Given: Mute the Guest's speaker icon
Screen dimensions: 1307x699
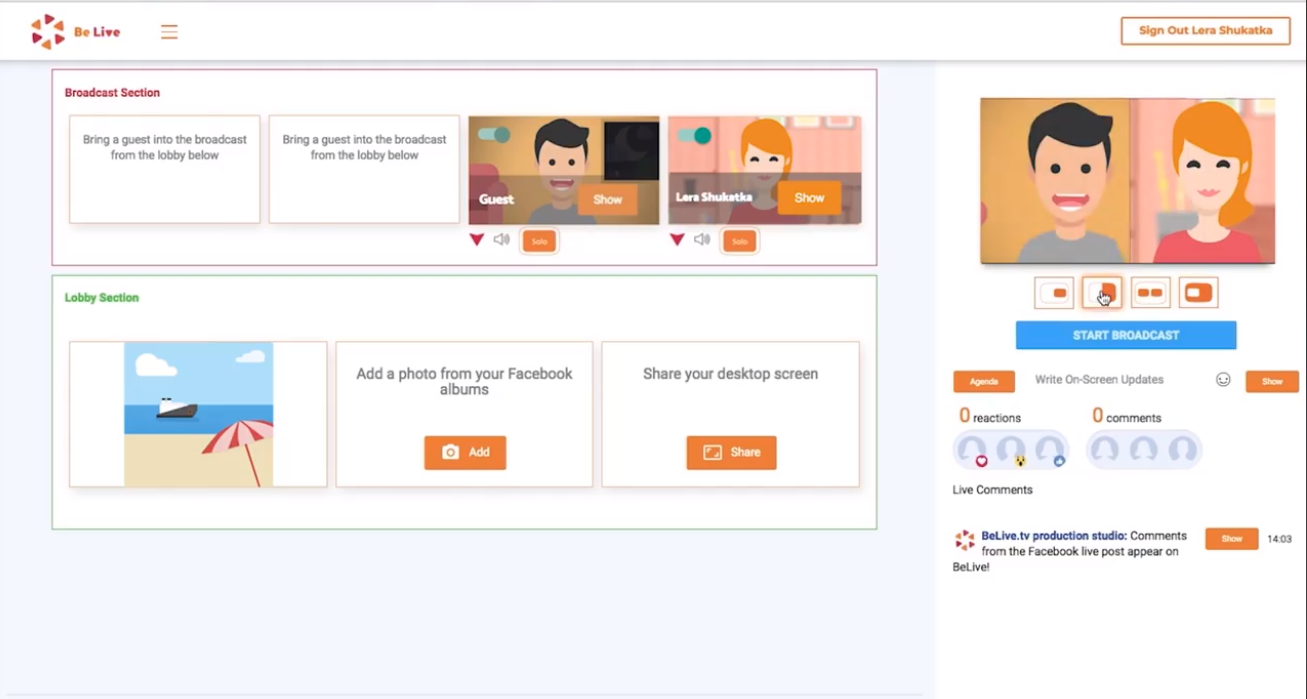Looking at the screenshot, I should (502, 240).
